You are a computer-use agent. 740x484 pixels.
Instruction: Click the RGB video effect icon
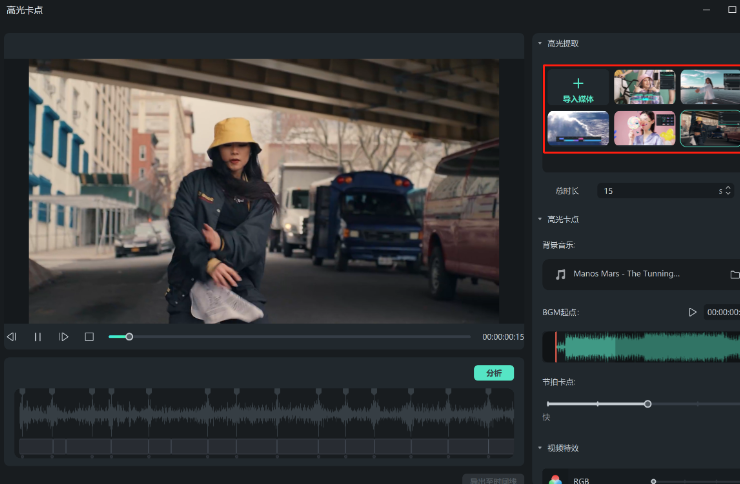(556, 480)
